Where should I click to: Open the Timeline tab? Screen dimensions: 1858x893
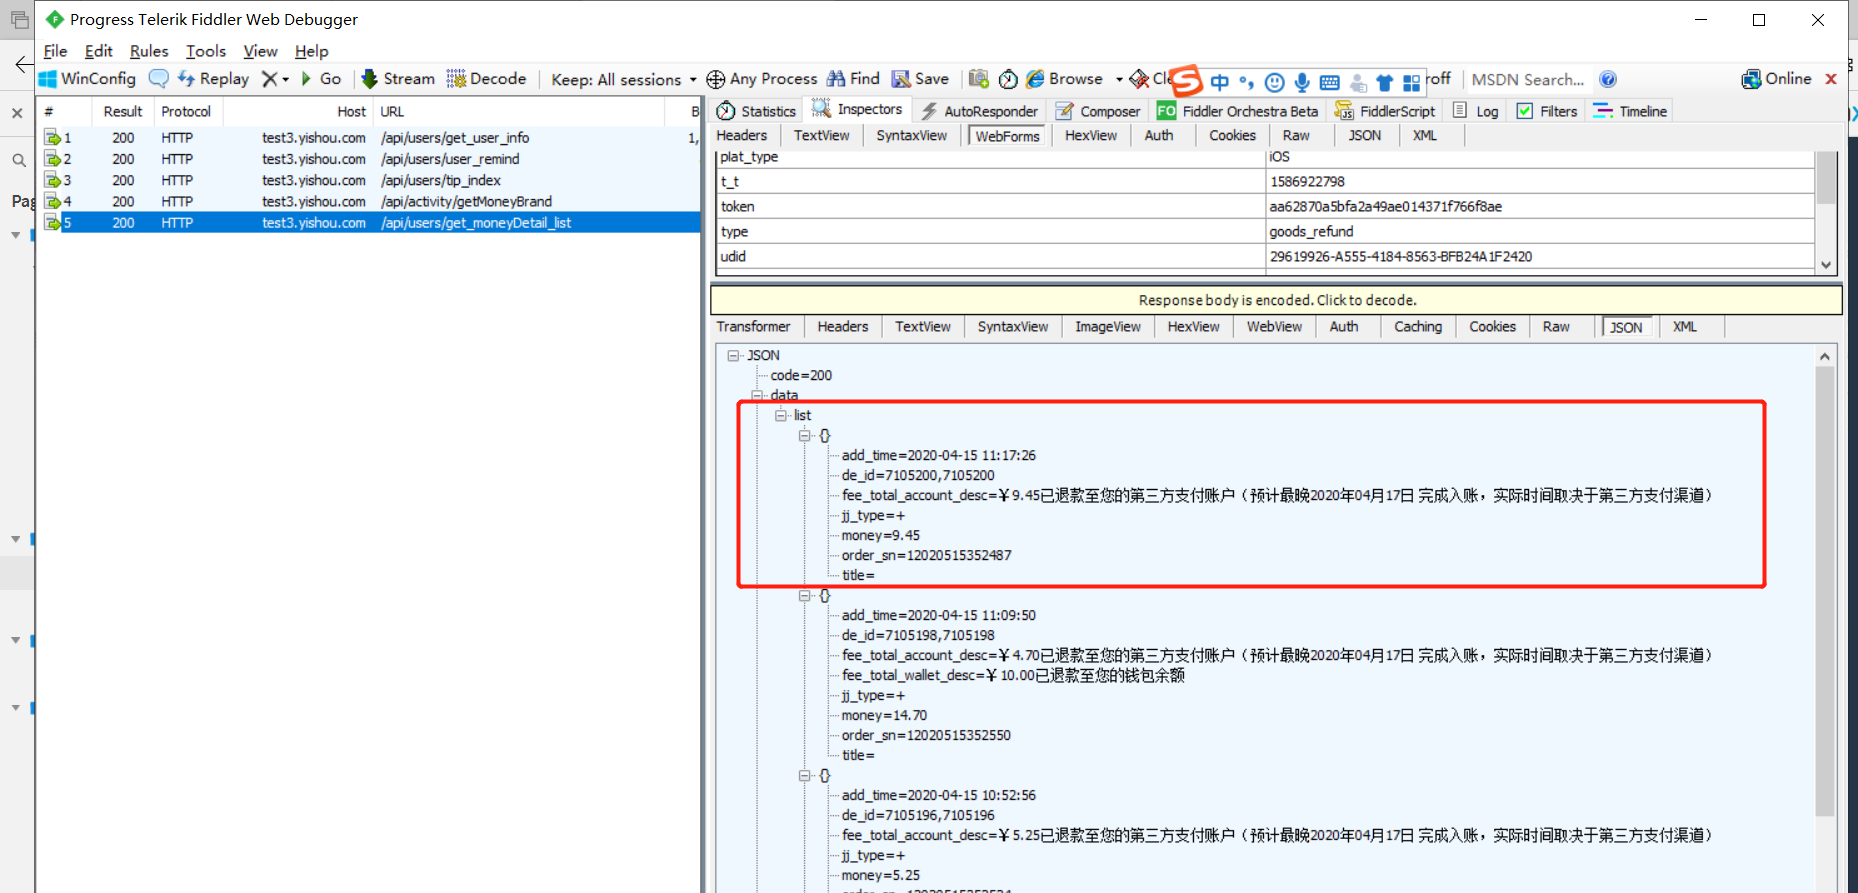point(1631,111)
